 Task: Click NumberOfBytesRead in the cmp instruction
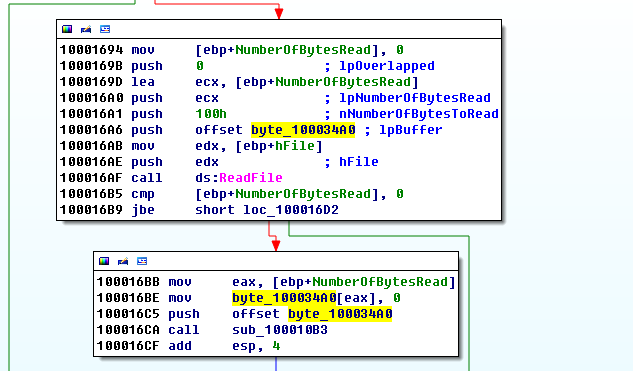[x=303, y=194]
